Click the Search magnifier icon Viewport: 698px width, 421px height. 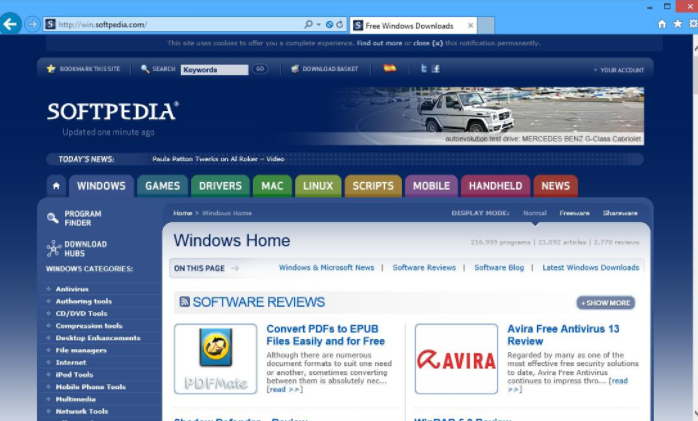click(145, 69)
